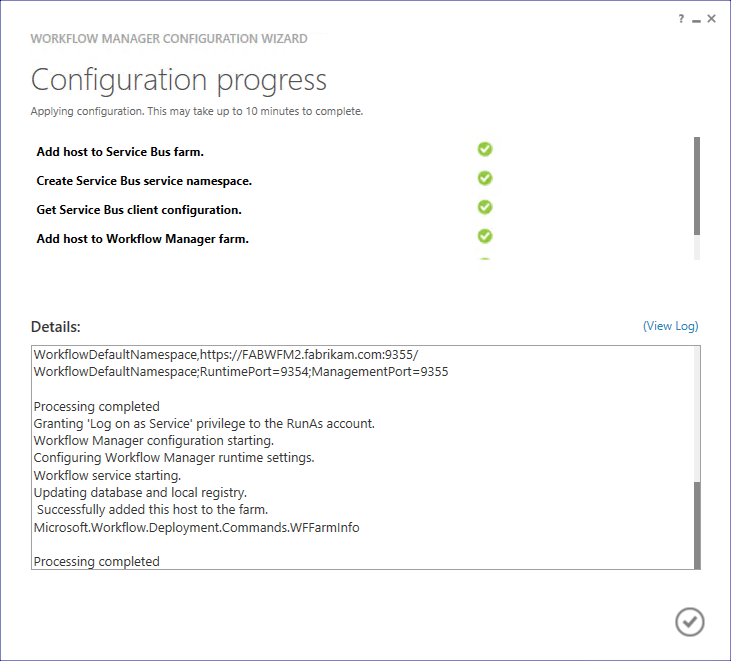Viewport: 731px width, 661px height.
Task: Click the green check beside Get Service Bus client configuration
Action: click(x=485, y=207)
